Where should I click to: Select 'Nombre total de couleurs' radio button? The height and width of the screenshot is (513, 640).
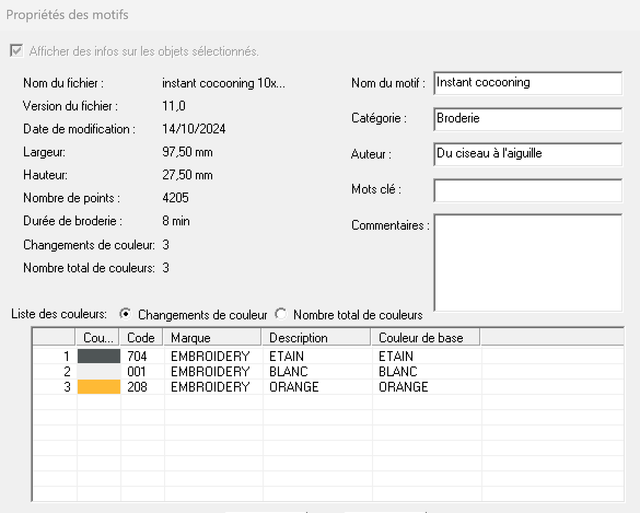coord(281,314)
